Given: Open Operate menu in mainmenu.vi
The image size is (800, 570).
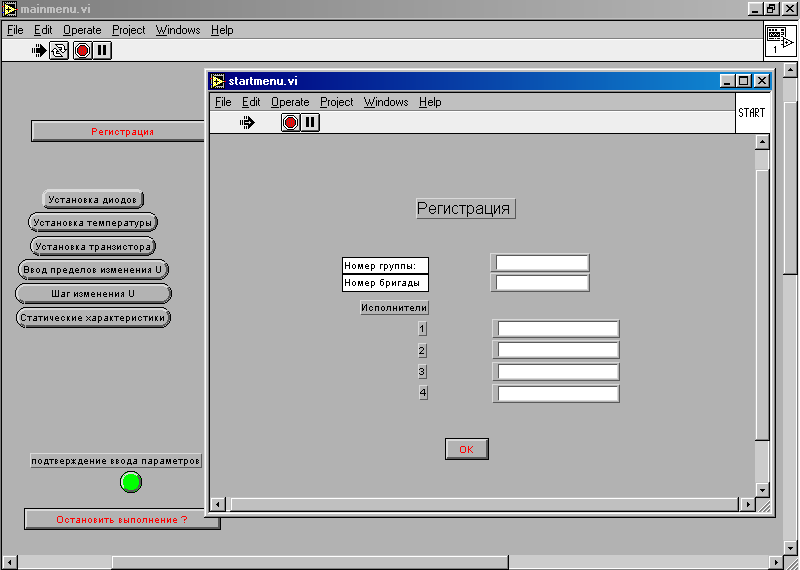Looking at the screenshot, I should 82,30.
